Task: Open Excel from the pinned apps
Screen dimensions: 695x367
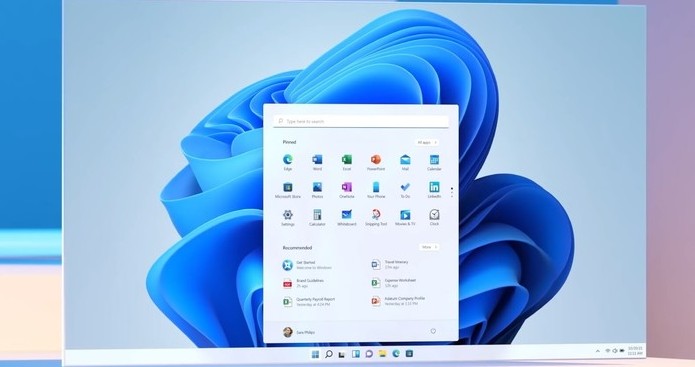Action: [x=347, y=162]
